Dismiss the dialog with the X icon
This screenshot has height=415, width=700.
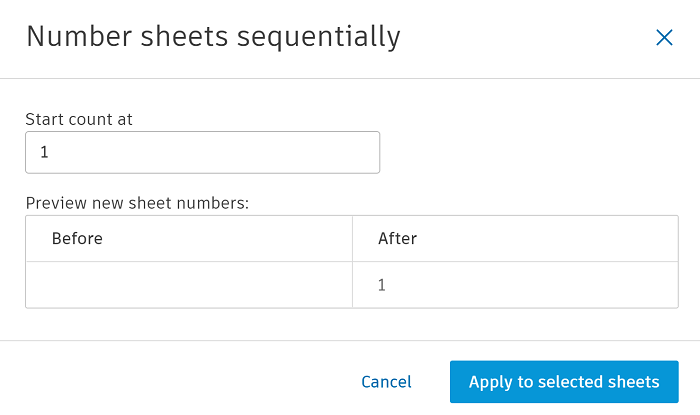[664, 38]
